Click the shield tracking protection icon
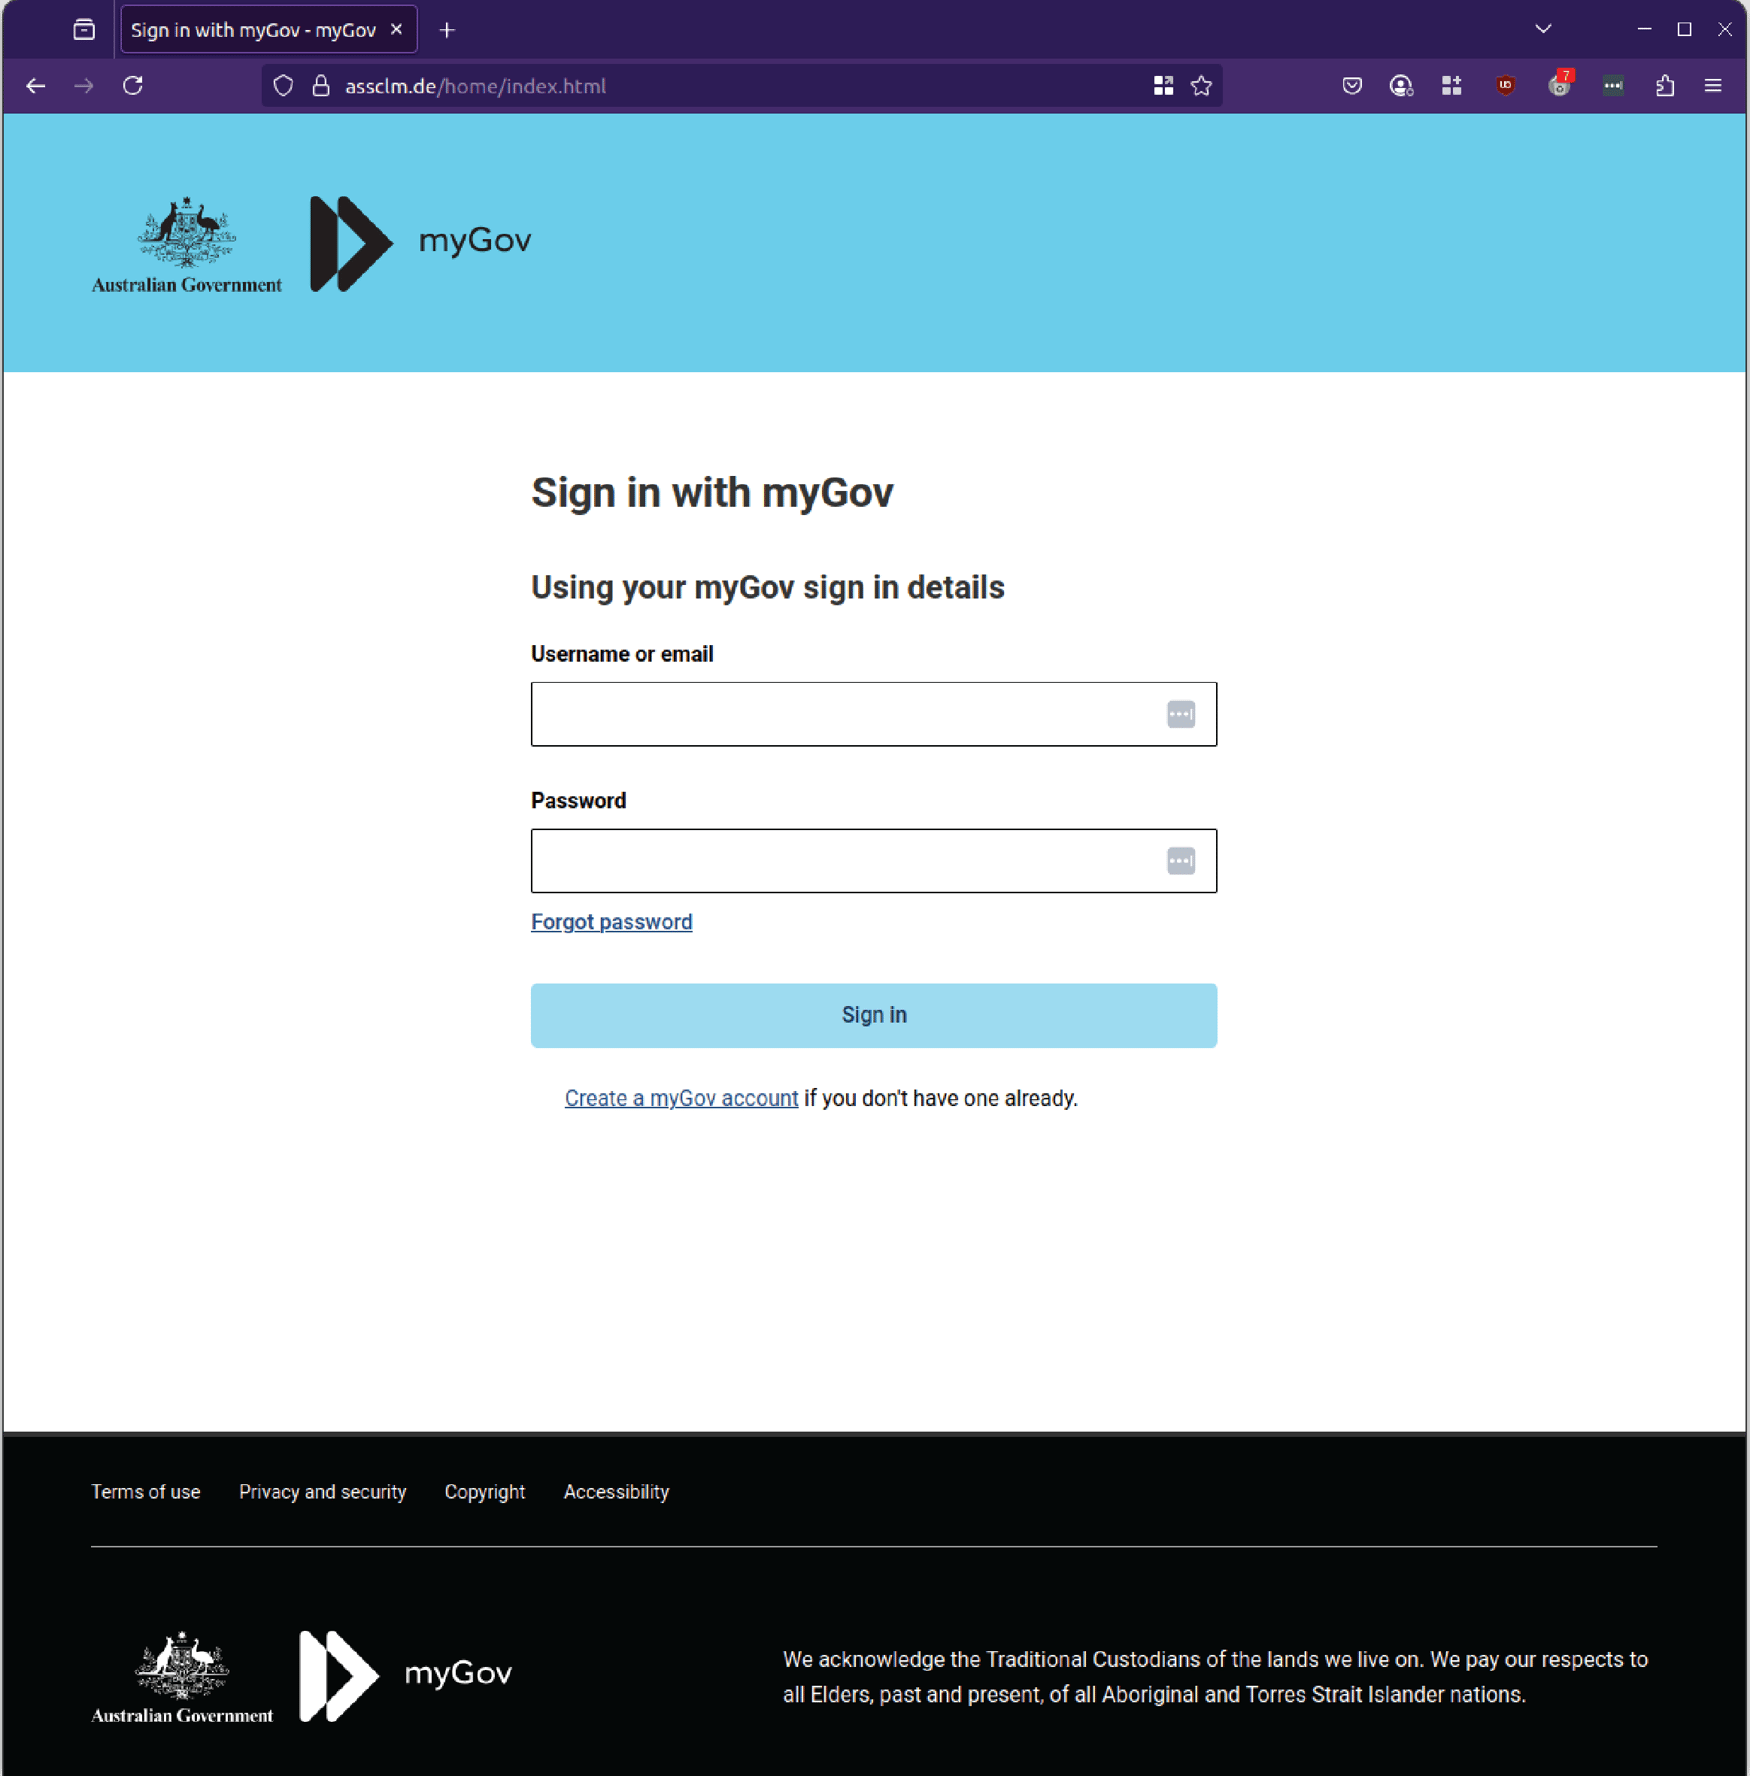 click(x=283, y=86)
